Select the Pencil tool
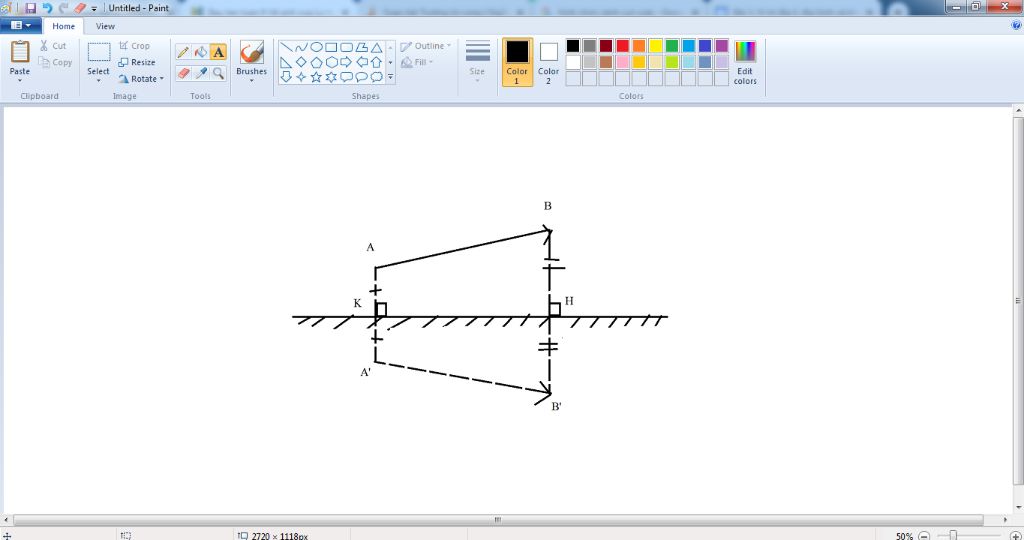This screenshot has height=540, width=1024. (184, 52)
